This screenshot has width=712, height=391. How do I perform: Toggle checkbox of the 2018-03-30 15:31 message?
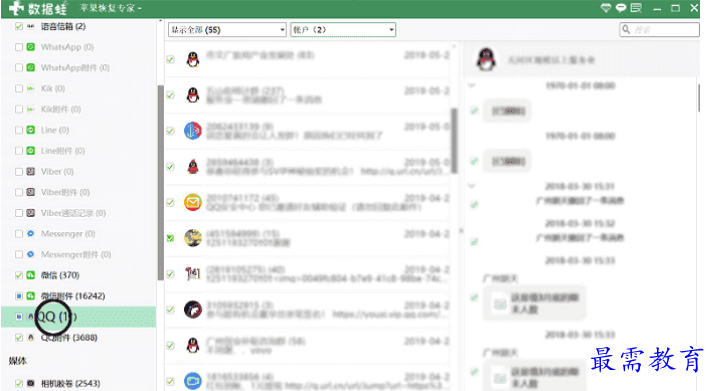point(474,205)
